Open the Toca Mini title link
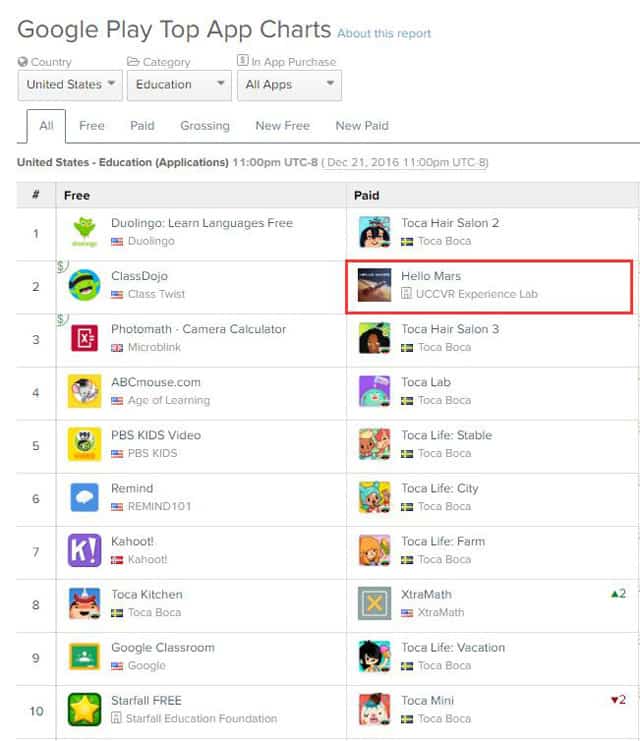640x741 pixels. click(427, 700)
